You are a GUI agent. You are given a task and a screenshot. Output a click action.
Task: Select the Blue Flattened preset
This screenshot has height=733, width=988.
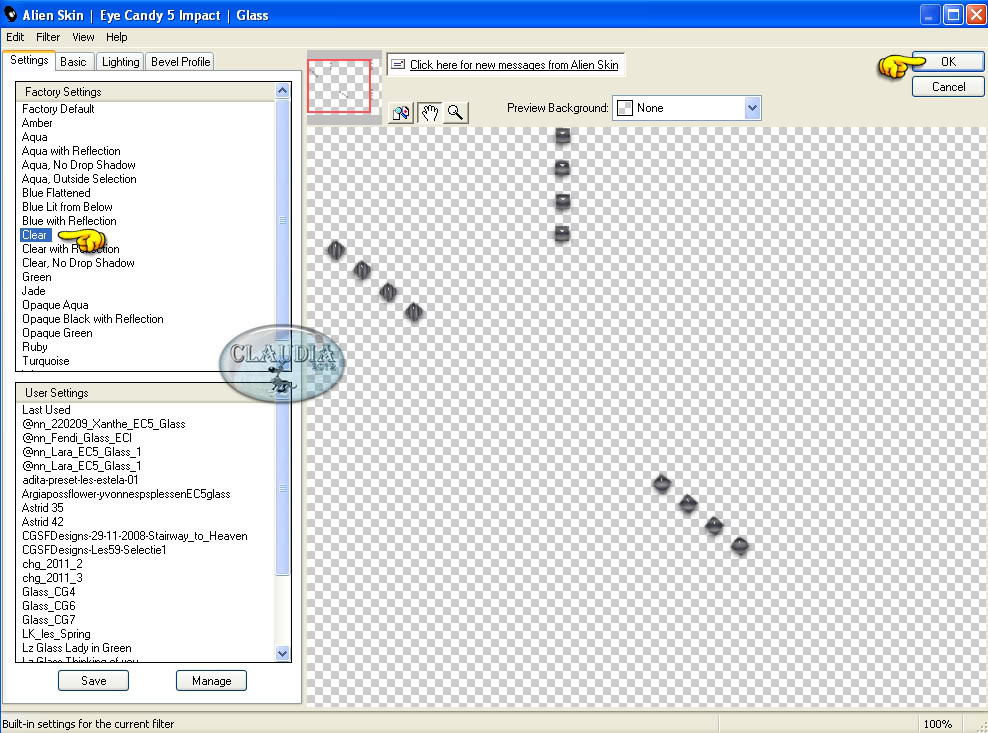pos(56,193)
